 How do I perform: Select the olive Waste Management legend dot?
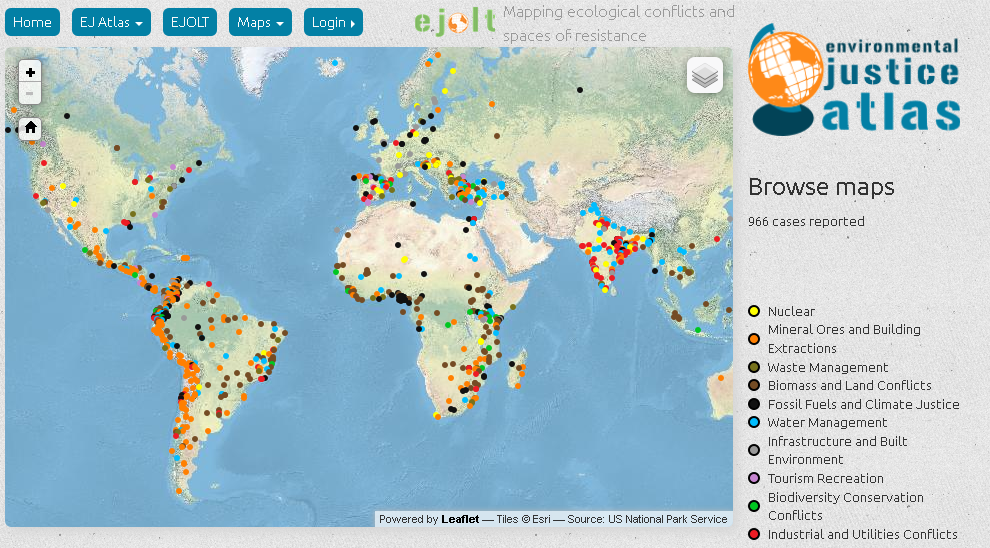(x=754, y=367)
